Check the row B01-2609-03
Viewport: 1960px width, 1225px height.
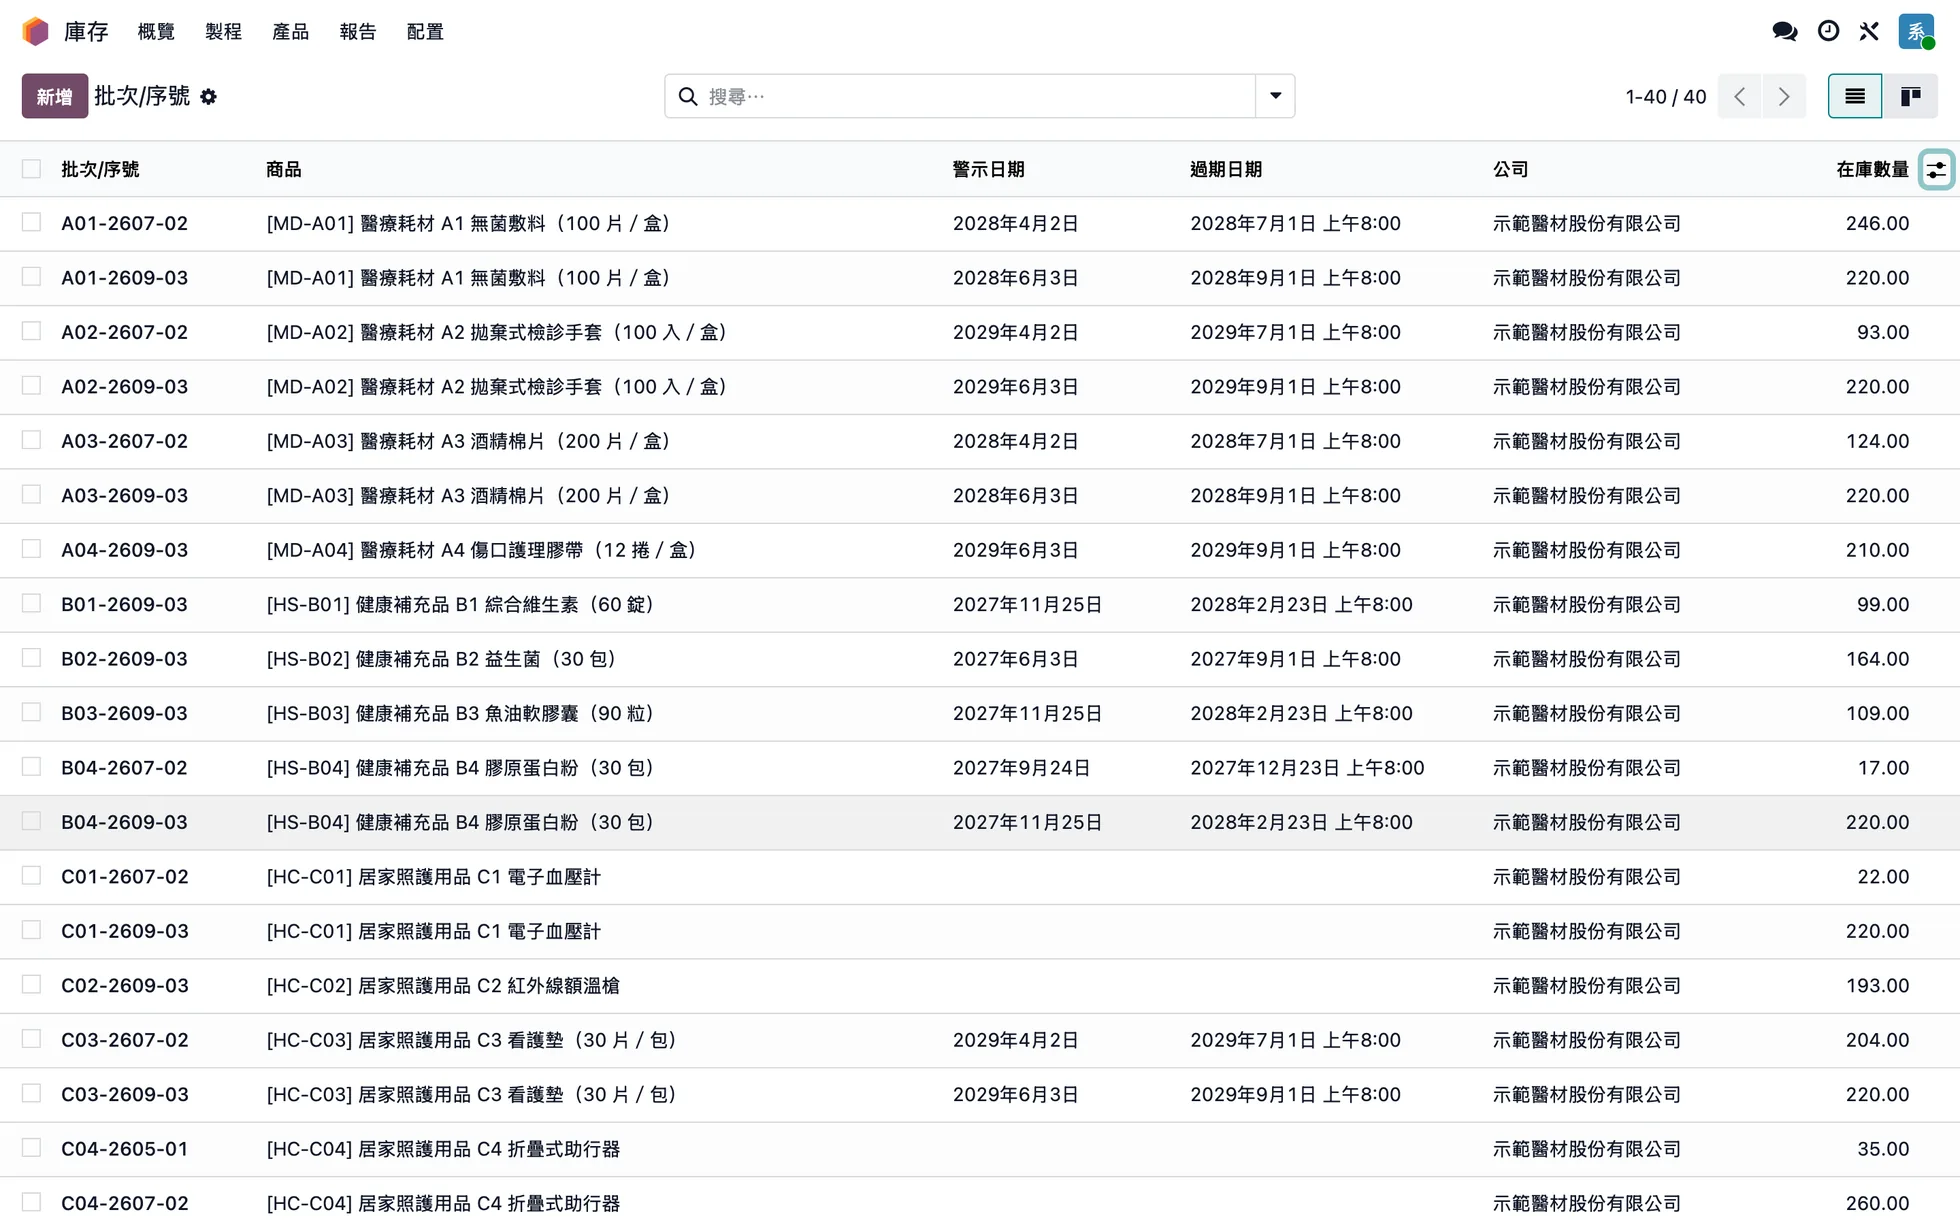click(32, 603)
